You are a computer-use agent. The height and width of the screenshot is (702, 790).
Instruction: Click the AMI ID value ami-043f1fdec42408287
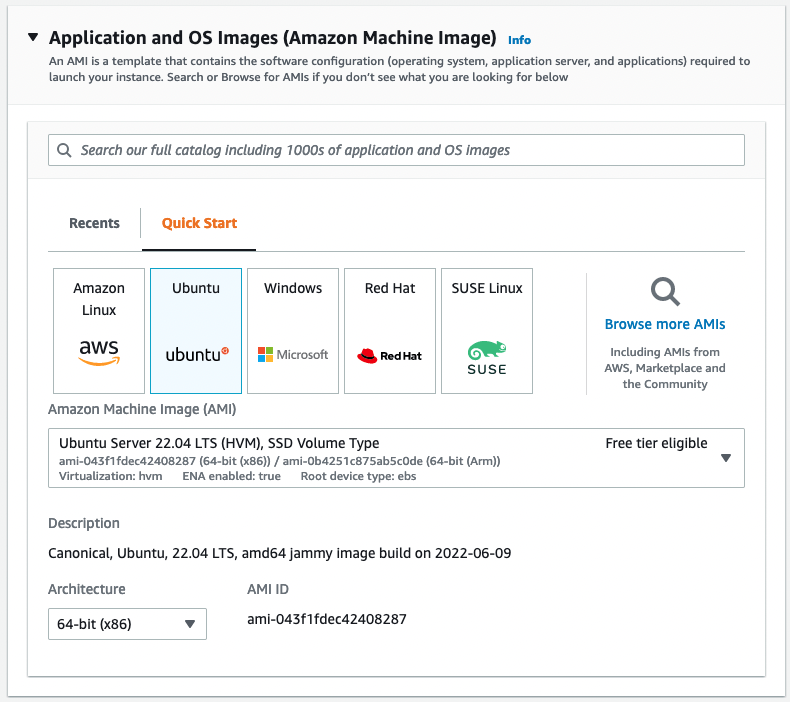[x=326, y=619]
